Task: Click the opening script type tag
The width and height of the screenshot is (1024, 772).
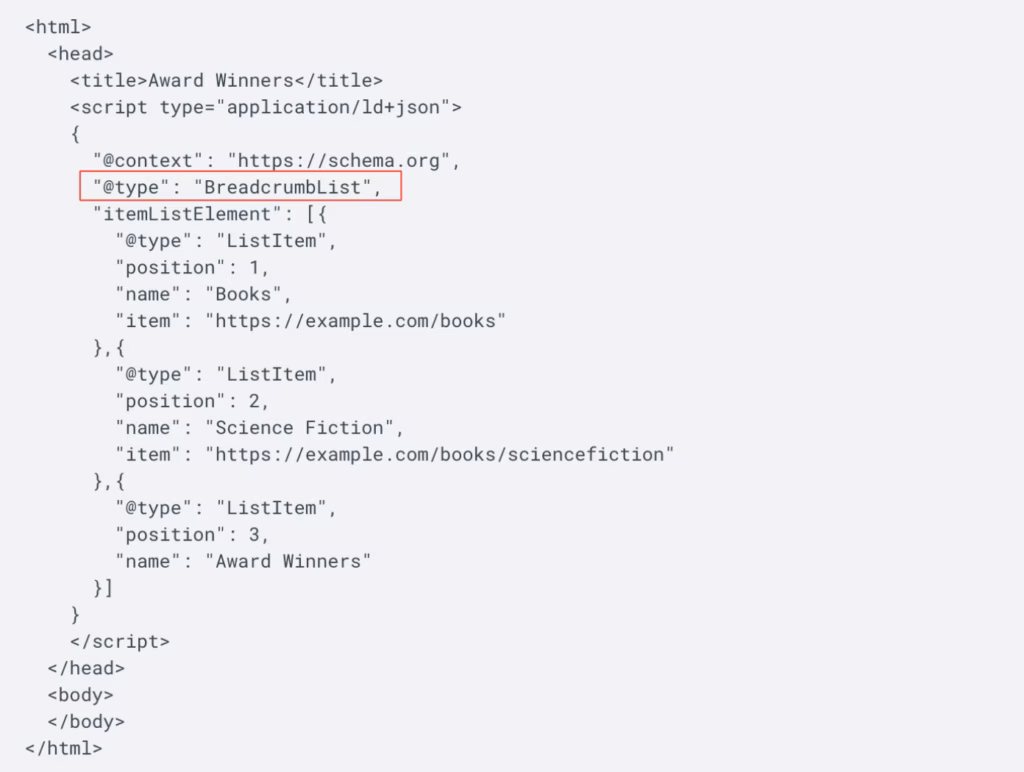Action: coord(265,107)
